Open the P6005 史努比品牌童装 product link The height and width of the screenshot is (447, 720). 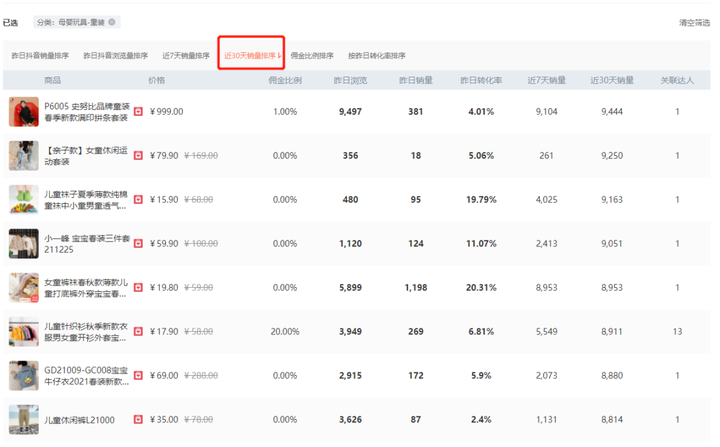[x=87, y=112]
